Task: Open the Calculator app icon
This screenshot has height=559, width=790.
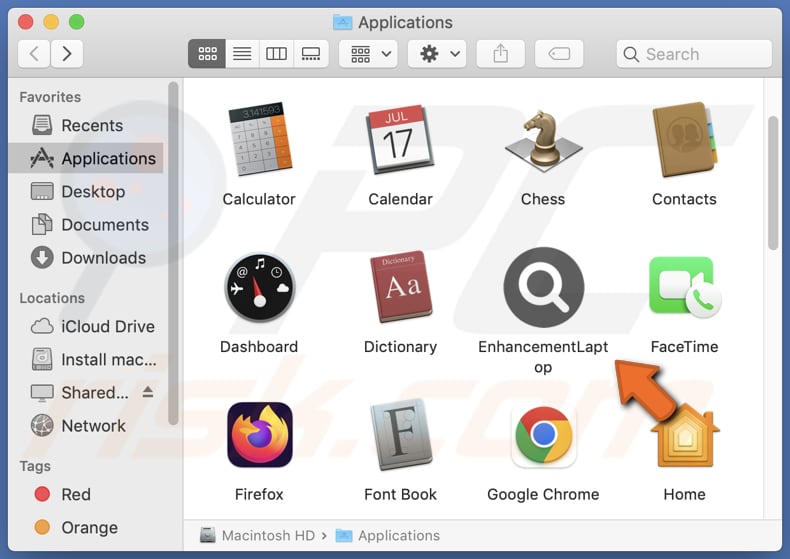Action: click(x=260, y=139)
